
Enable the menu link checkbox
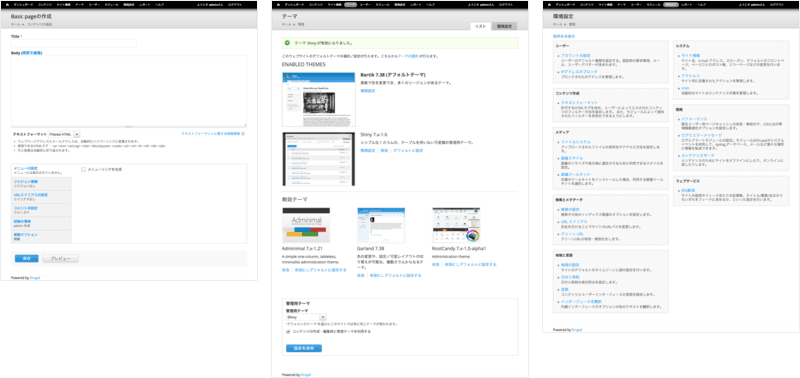(83, 169)
